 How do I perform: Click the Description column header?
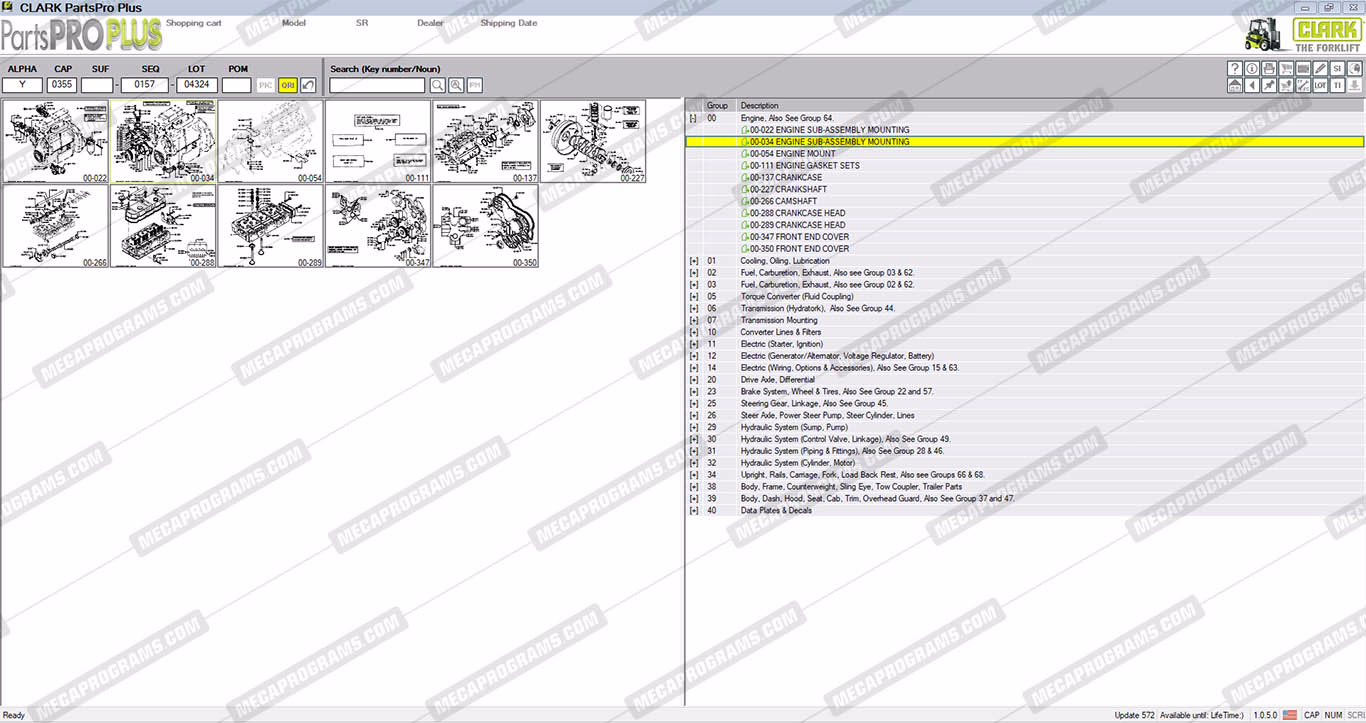[759, 106]
